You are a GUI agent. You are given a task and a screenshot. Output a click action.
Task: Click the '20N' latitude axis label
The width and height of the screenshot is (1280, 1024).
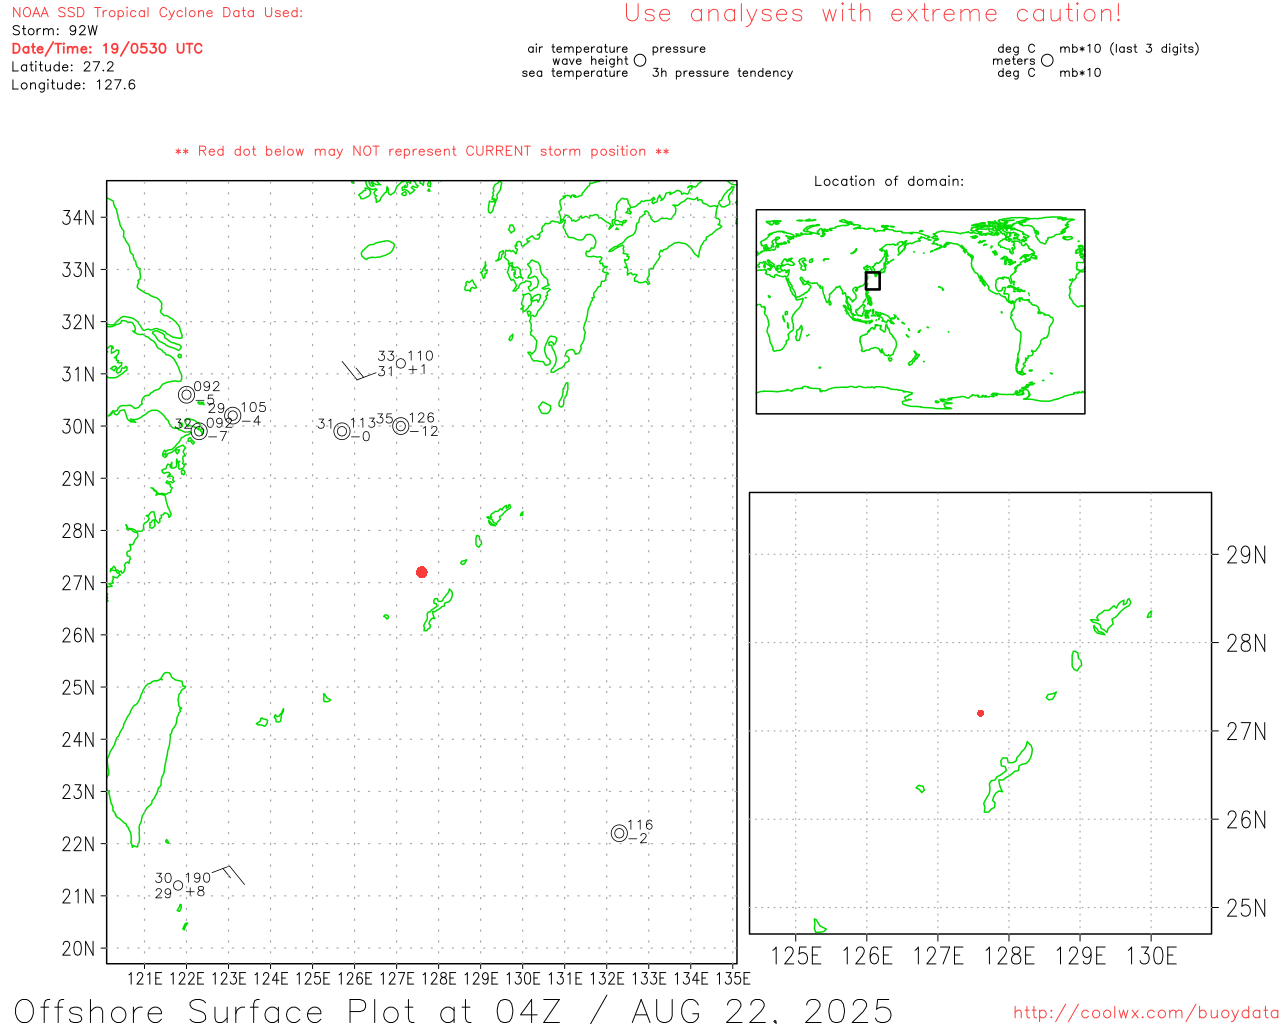tap(78, 948)
